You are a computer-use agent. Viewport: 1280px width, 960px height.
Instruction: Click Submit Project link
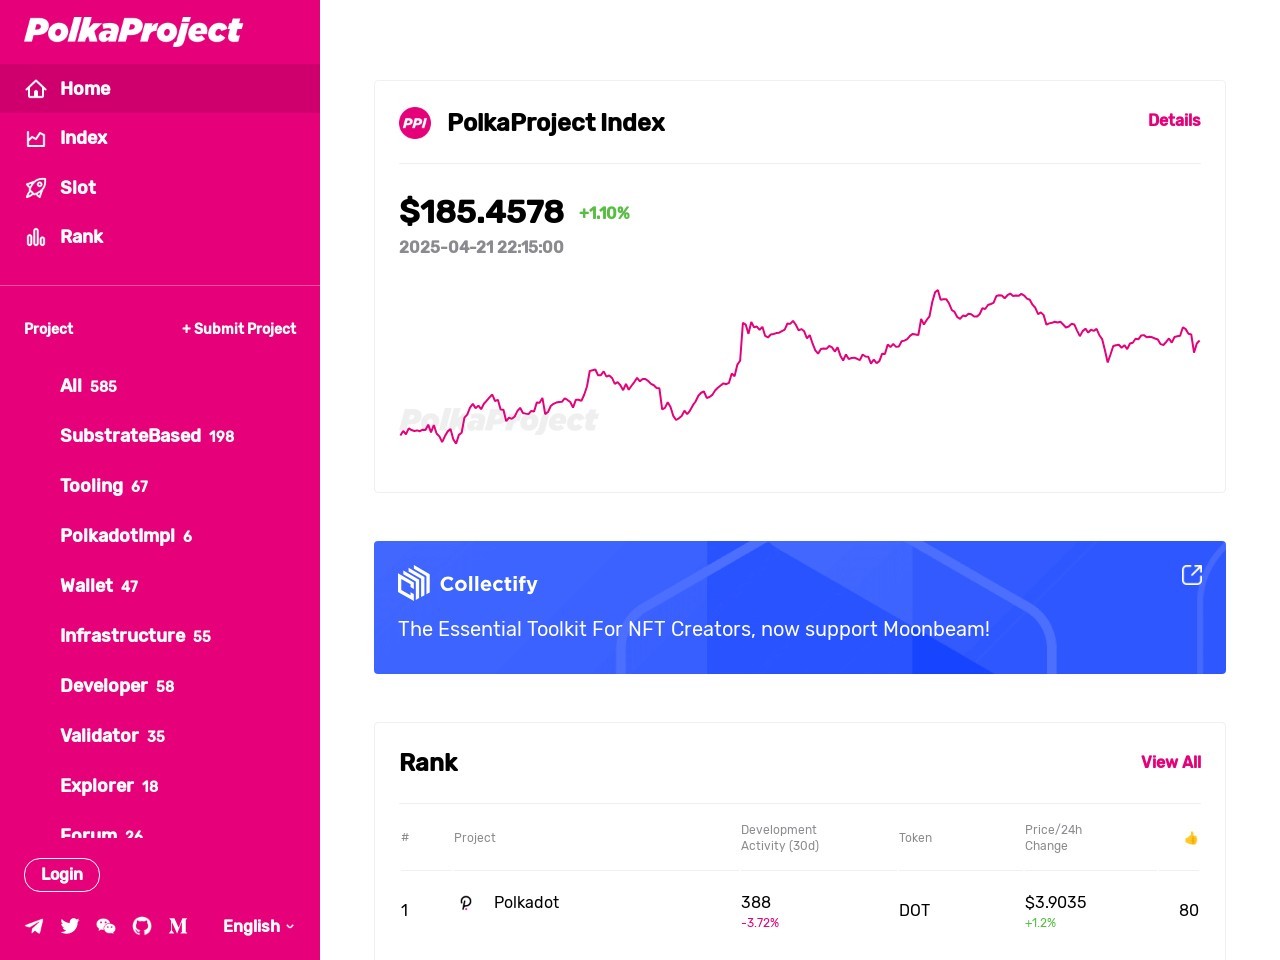(239, 329)
